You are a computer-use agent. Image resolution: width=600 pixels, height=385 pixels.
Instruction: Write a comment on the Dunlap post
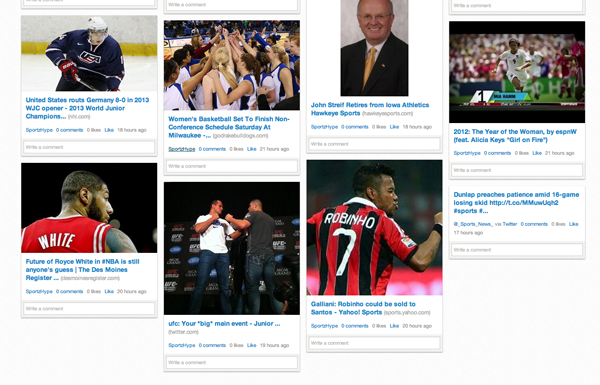517,250
